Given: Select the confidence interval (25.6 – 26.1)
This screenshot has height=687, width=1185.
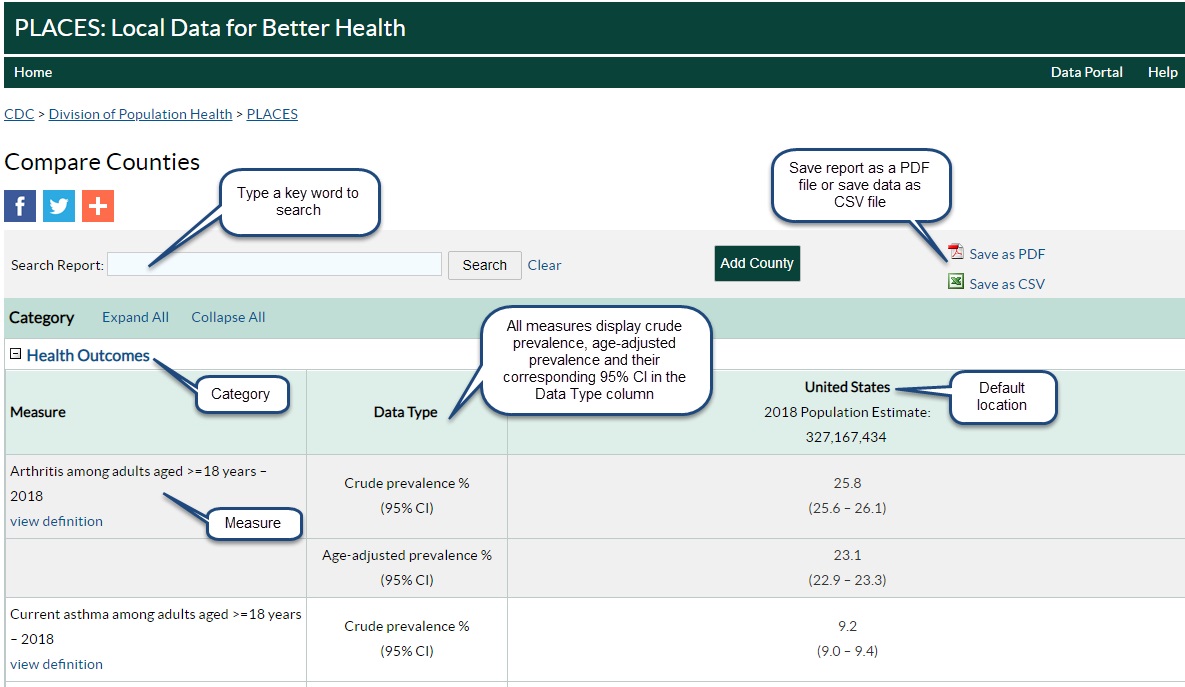Looking at the screenshot, I should (x=847, y=508).
